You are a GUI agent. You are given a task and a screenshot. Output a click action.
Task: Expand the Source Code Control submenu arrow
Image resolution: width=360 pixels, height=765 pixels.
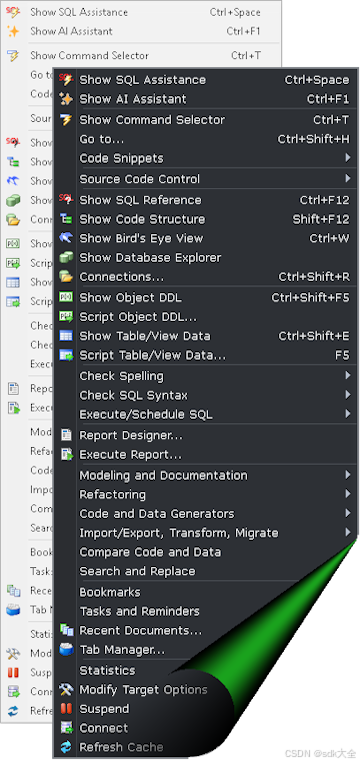coord(348,179)
